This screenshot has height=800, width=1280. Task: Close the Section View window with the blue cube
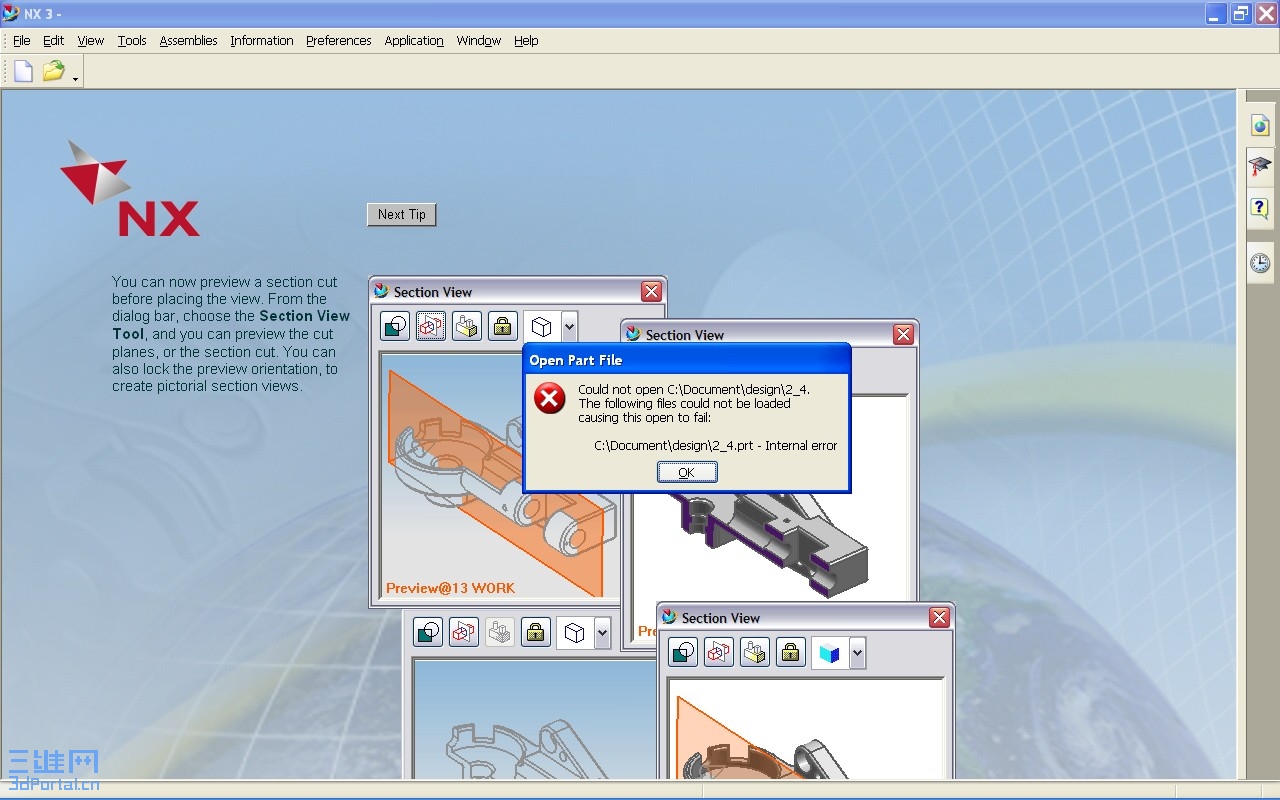tap(939, 617)
